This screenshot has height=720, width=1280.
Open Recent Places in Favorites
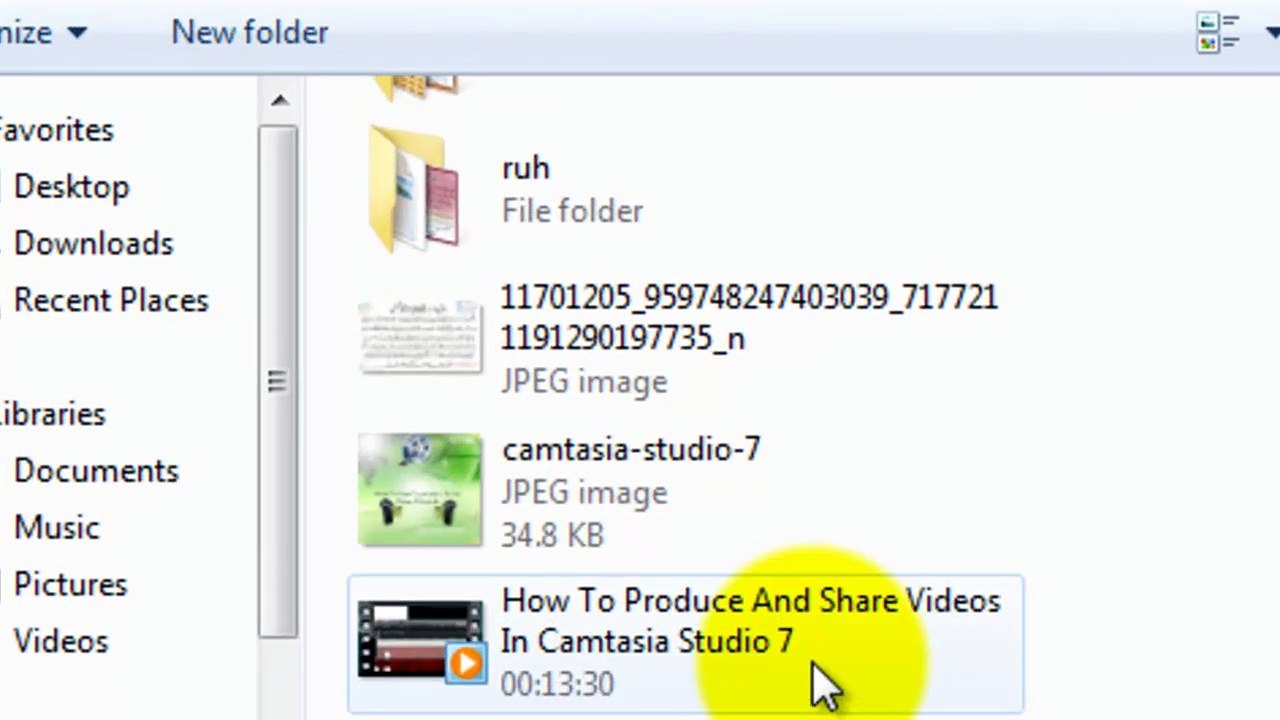coord(111,301)
